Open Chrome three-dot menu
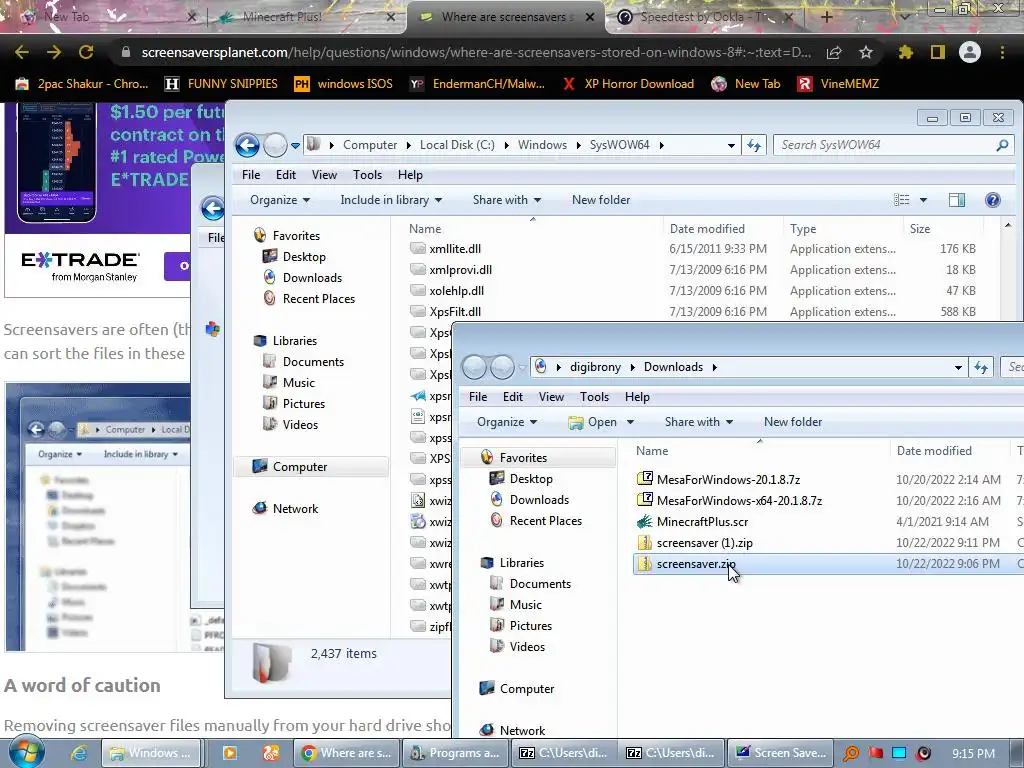The width and height of the screenshot is (1024, 768). click(1002, 52)
